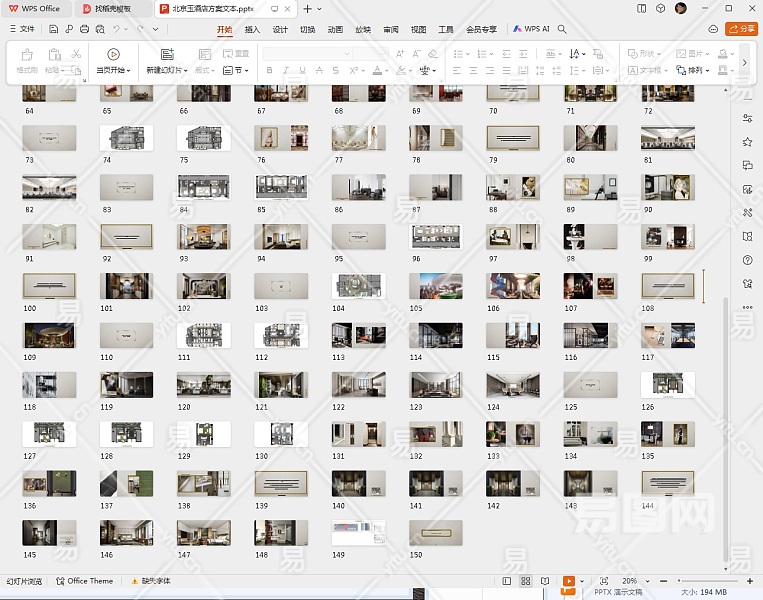Open the search icon beside WPS AI
The height and width of the screenshot is (600, 763).
click(x=563, y=29)
